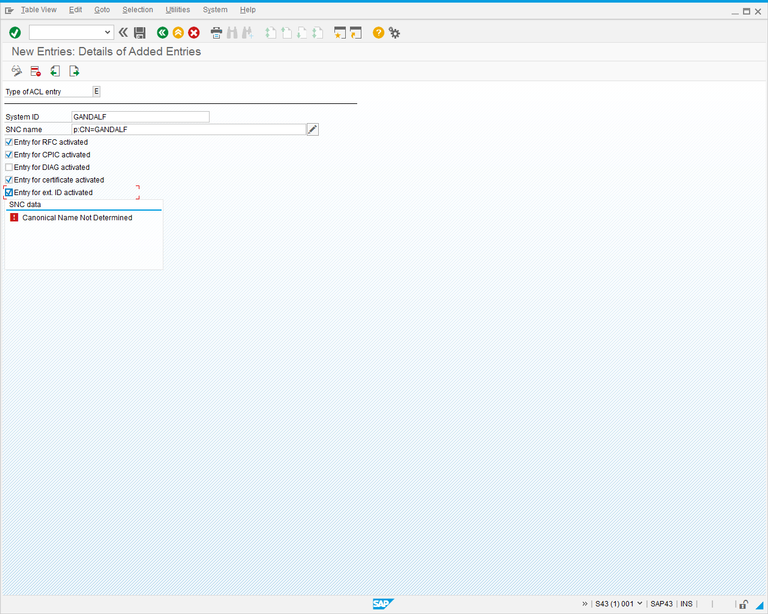
Task: Collapse the command field with double-chevron
Action: pos(123,33)
